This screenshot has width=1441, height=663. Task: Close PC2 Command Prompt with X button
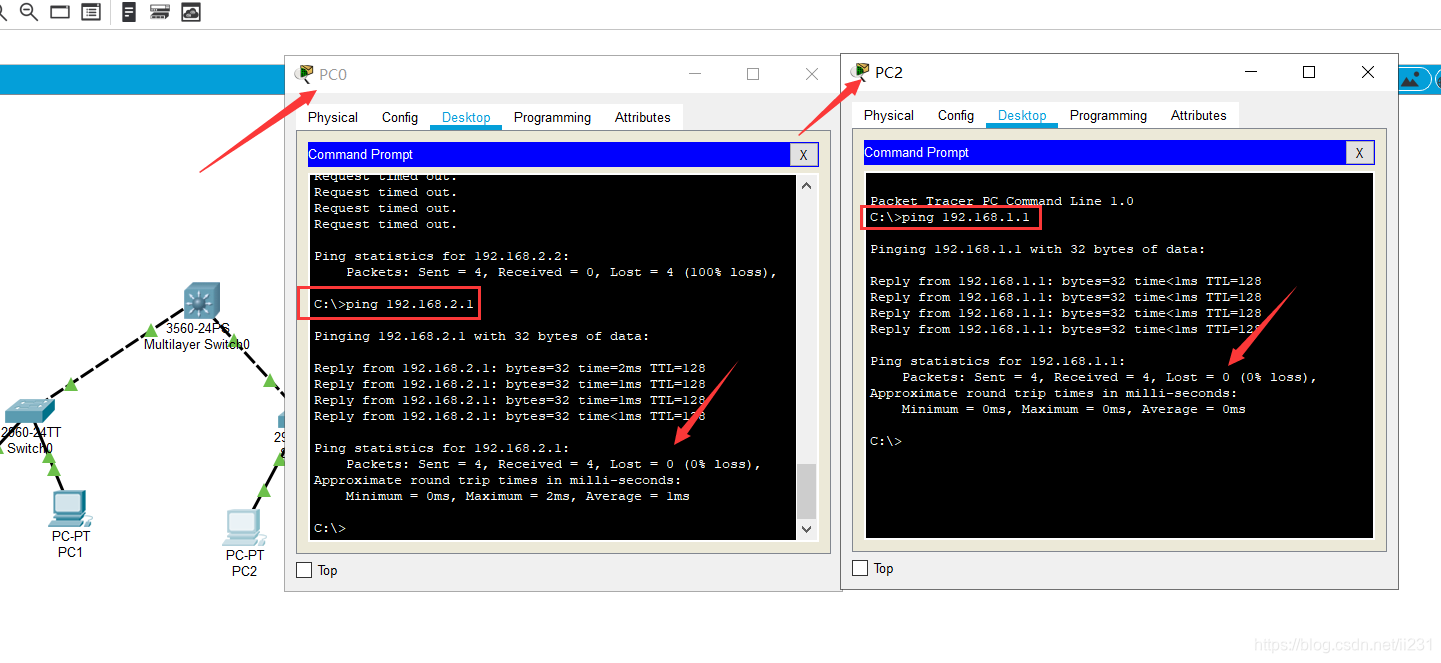point(1359,153)
